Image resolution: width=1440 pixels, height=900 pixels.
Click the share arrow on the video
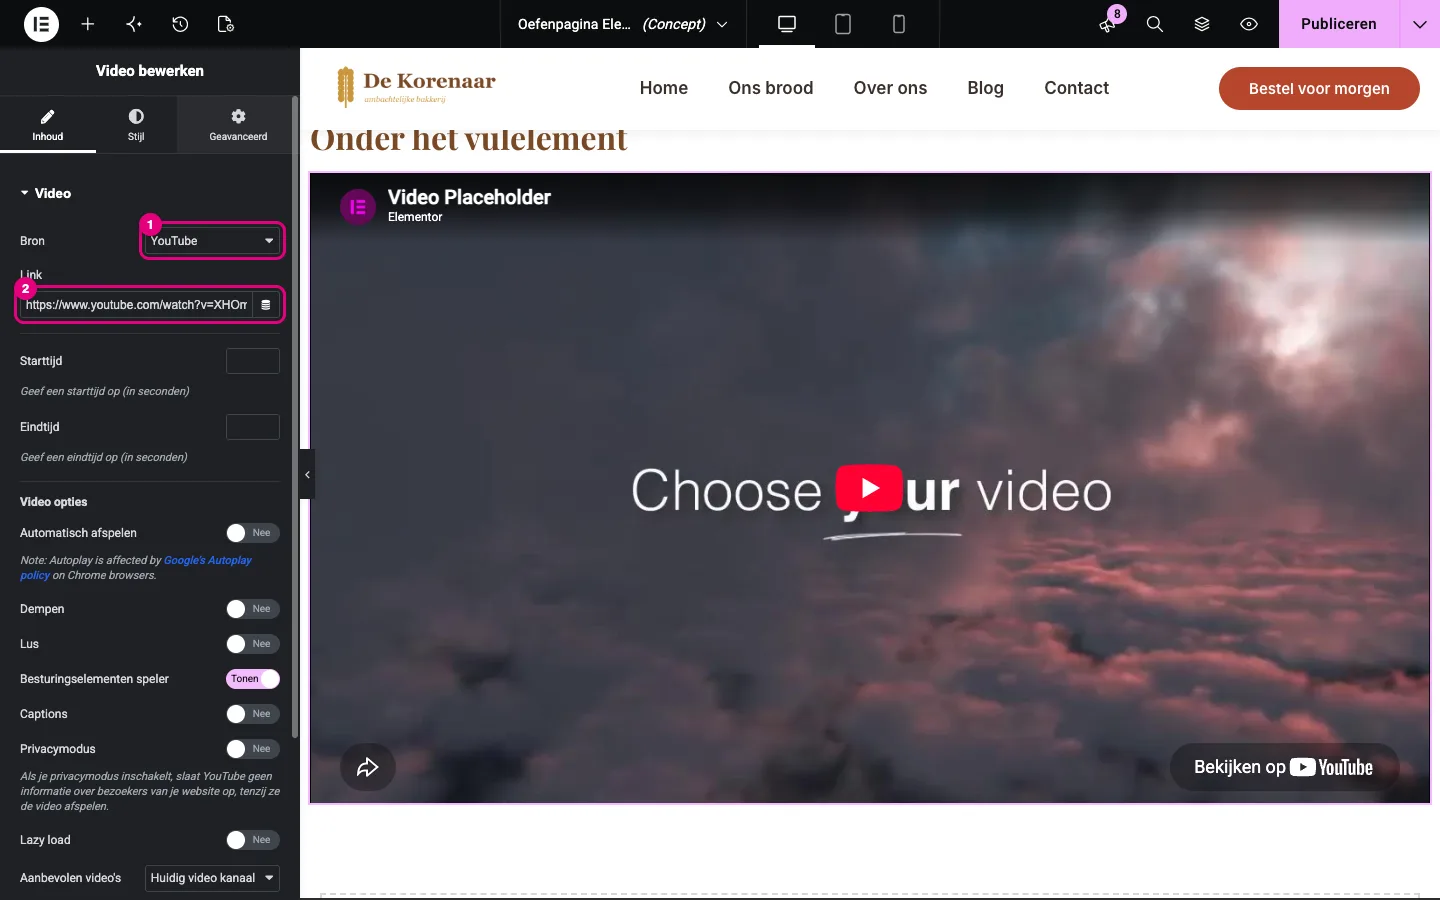coord(368,767)
